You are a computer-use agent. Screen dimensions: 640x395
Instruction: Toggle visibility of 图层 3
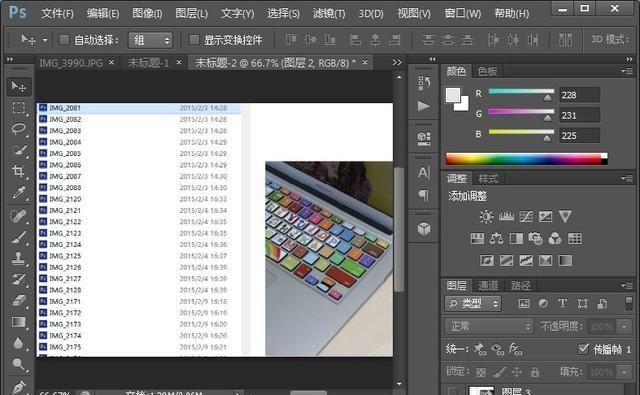pos(452,391)
